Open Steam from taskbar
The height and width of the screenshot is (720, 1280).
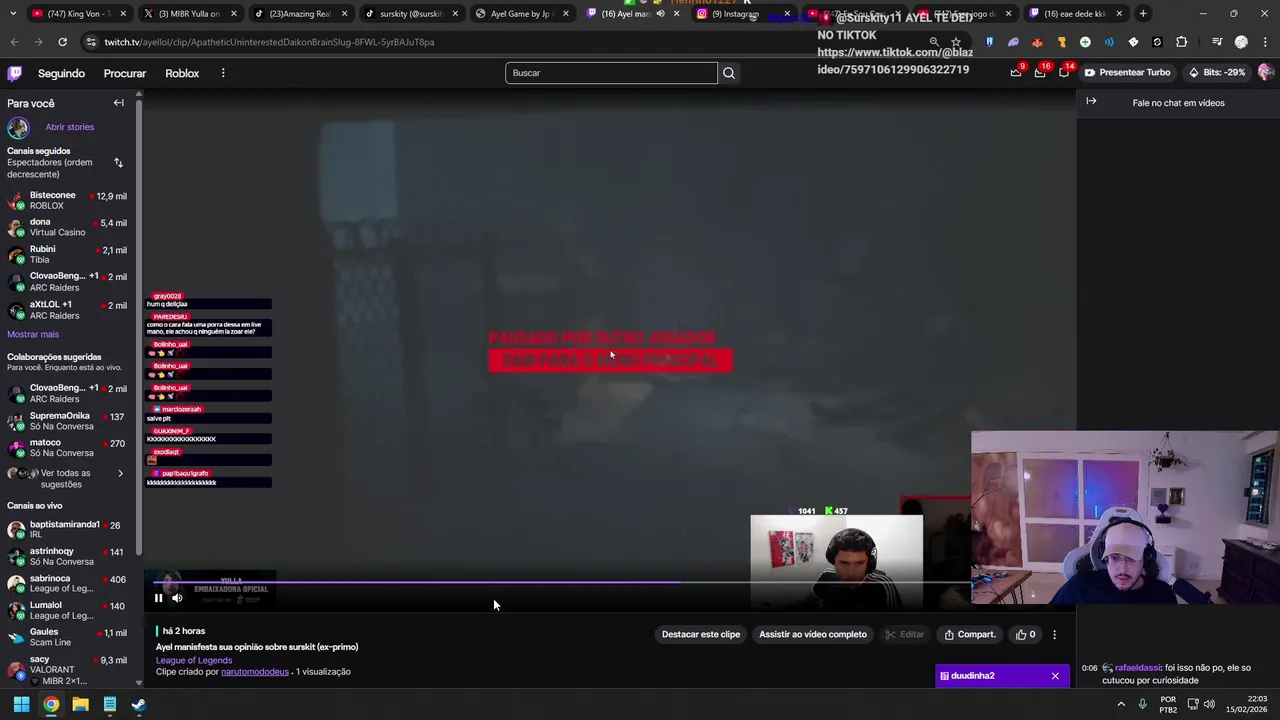(139, 704)
